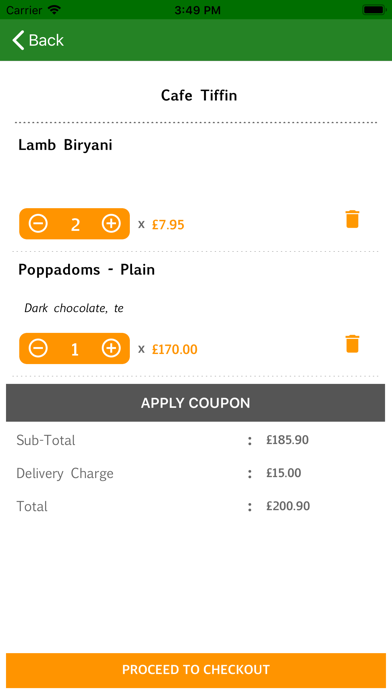Tap the Cafe Tiffin restaurant name

199,95
